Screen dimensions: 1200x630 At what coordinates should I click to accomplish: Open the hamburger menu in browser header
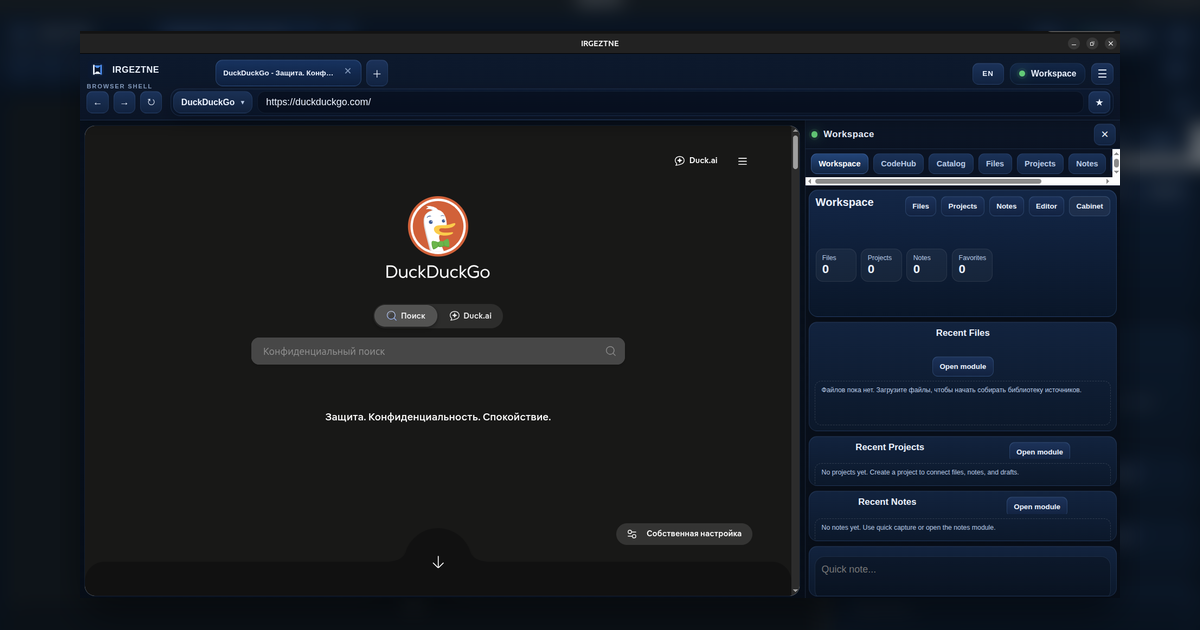[1101, 73]
